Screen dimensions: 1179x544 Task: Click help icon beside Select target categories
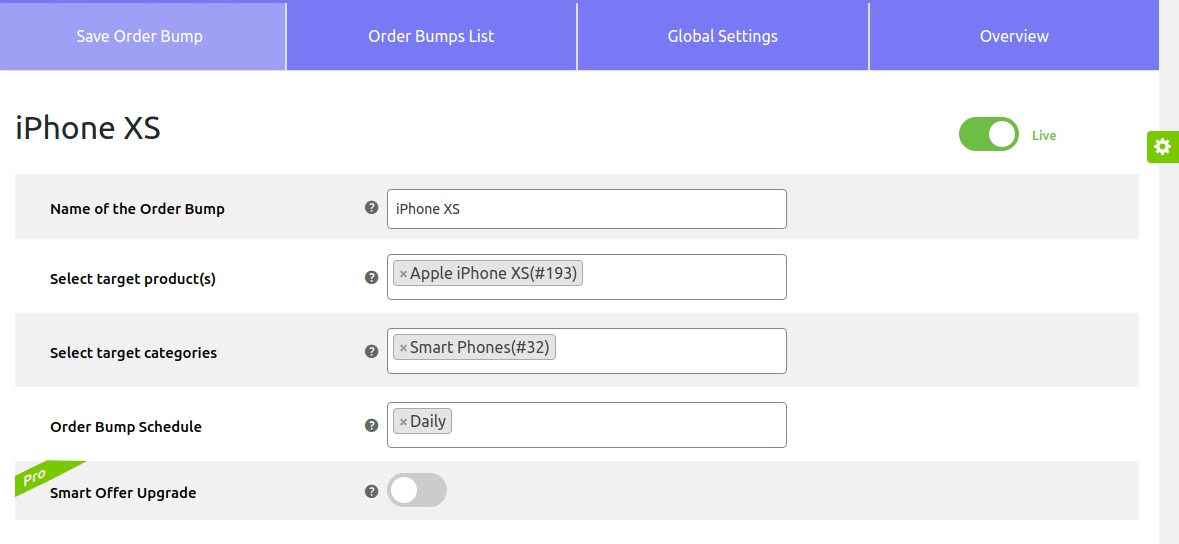point(372,351)
